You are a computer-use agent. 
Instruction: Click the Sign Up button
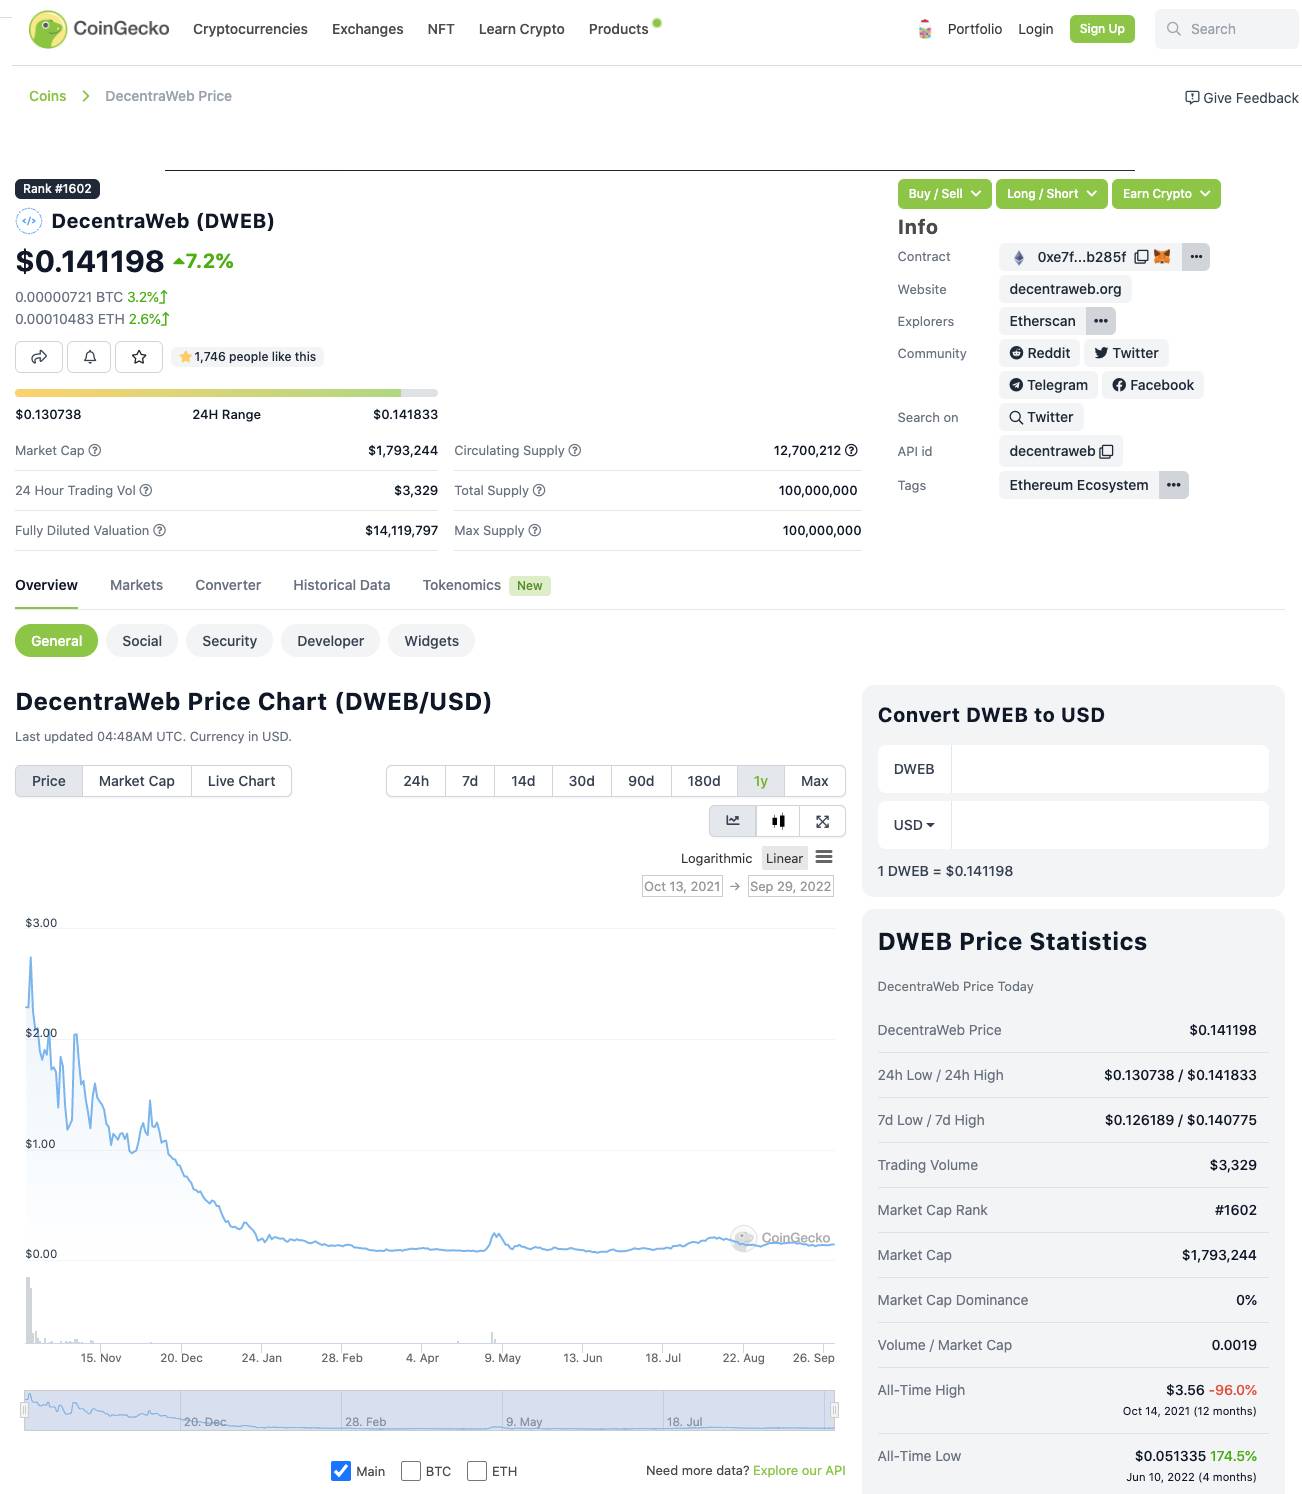[1101, 29]
